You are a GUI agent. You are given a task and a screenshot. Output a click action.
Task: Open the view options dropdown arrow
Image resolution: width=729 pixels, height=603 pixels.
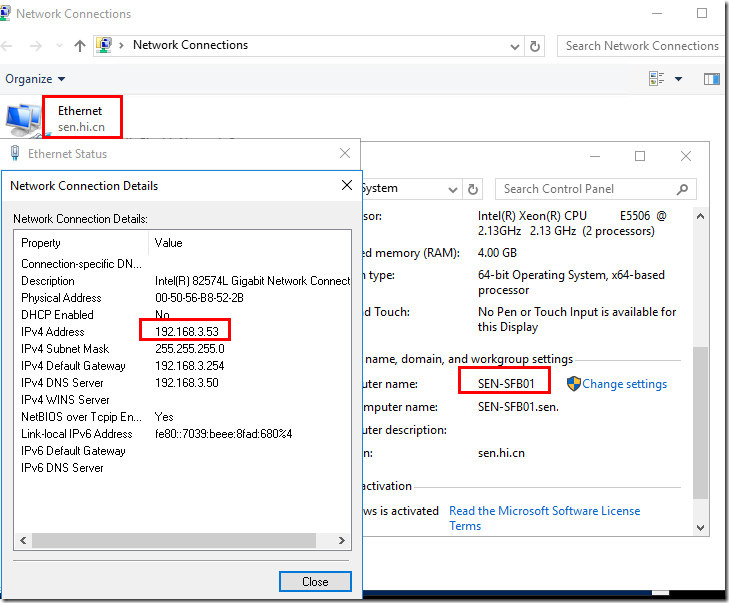click(x=679, y=79)
